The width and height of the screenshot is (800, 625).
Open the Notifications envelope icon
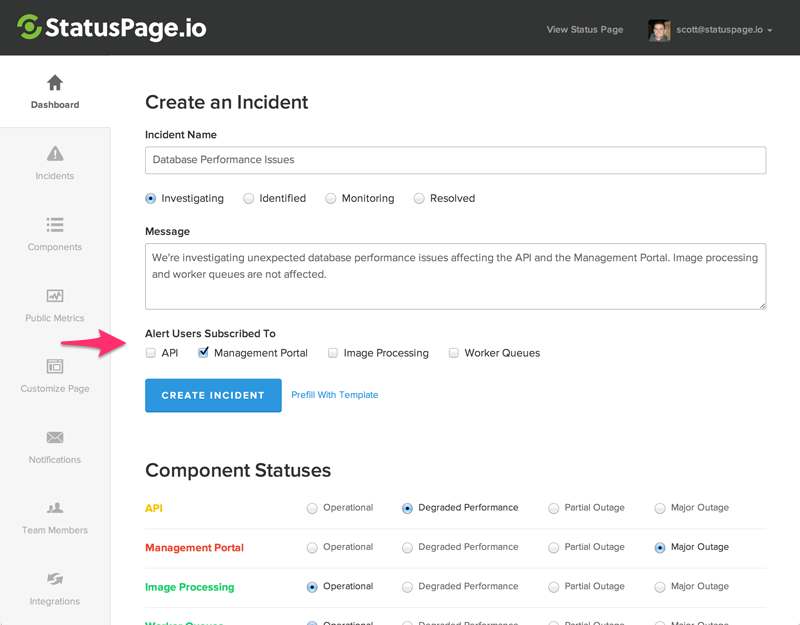pyautogui.click(x=55, y=437)
